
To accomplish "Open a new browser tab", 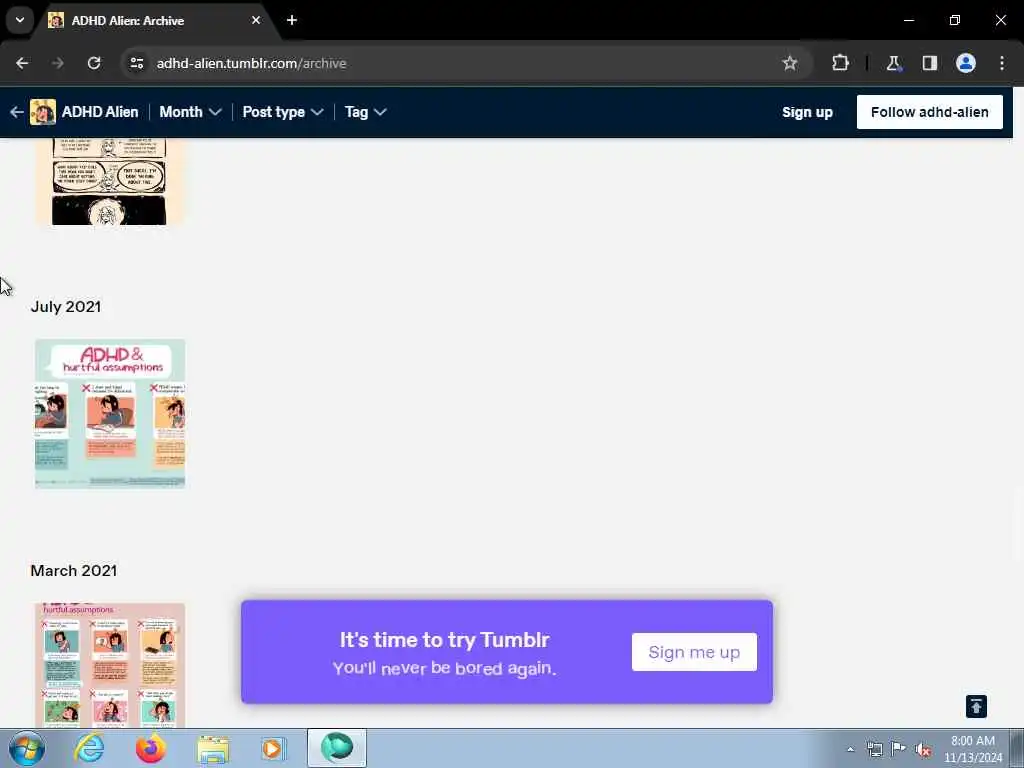I will [x=292, y=20].
